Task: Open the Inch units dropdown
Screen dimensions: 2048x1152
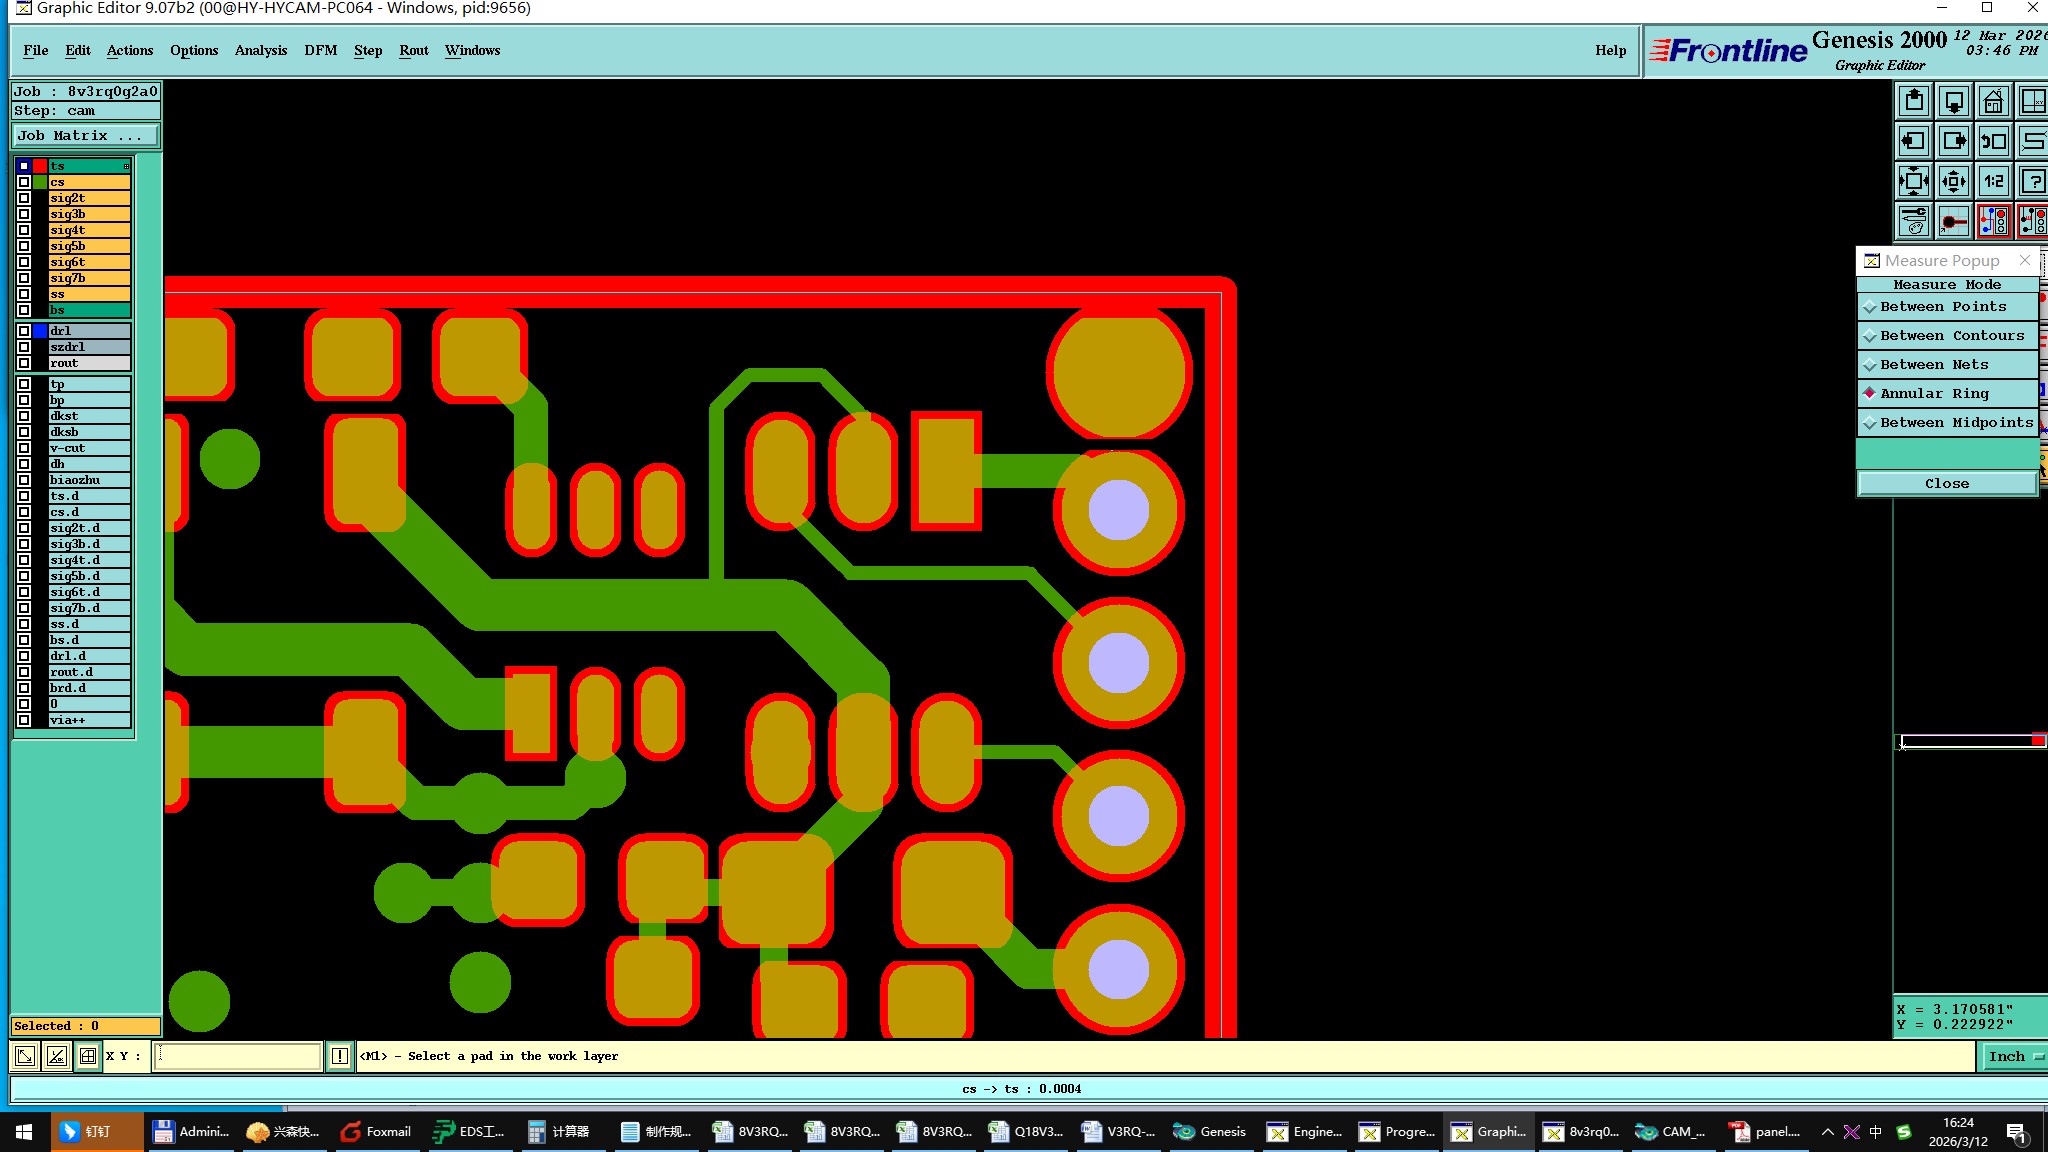Action: 2012,1056
